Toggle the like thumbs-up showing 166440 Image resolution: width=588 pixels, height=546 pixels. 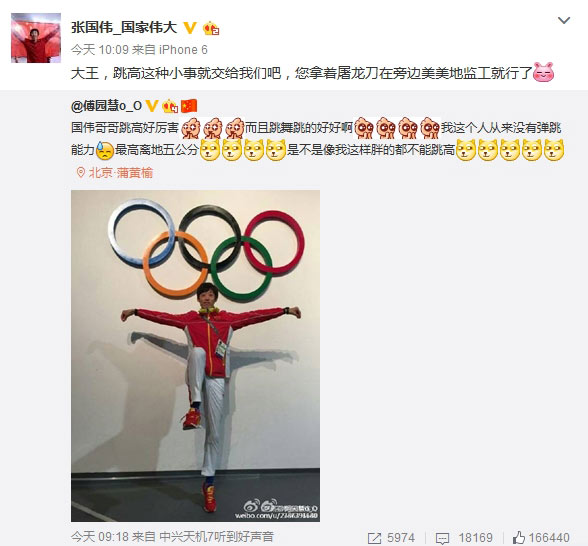point(519,538)
